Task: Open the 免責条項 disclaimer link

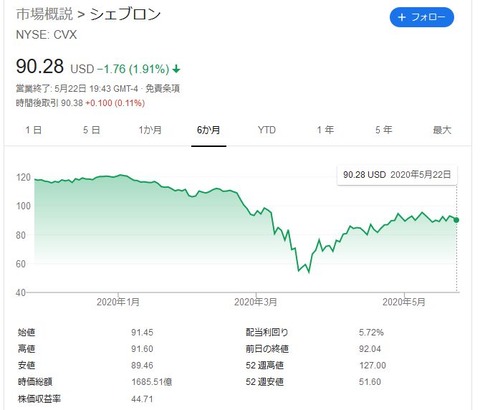Action: pyautogui.click(x=163, y=89)
